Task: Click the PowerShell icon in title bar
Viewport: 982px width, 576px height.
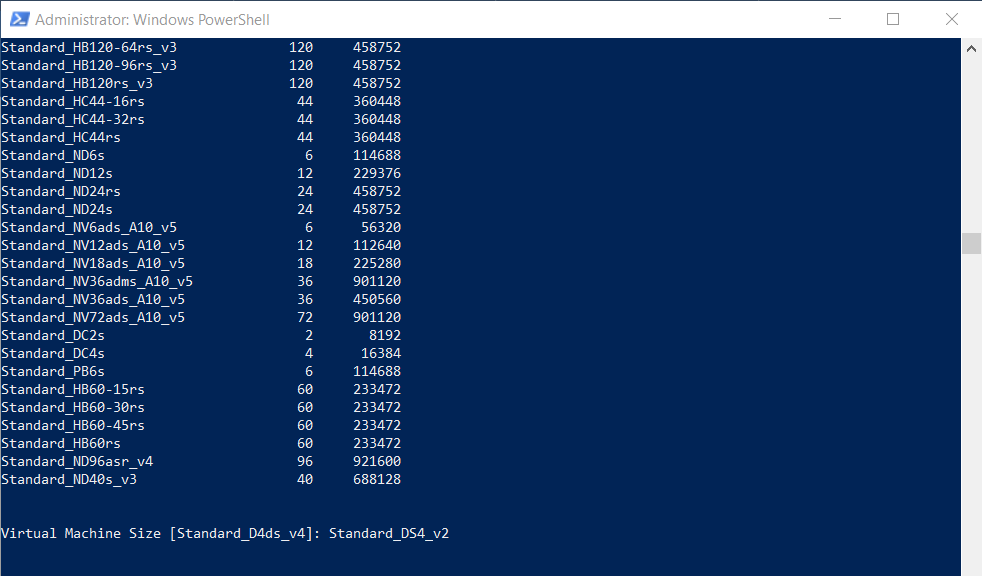Action: (19, 19)
